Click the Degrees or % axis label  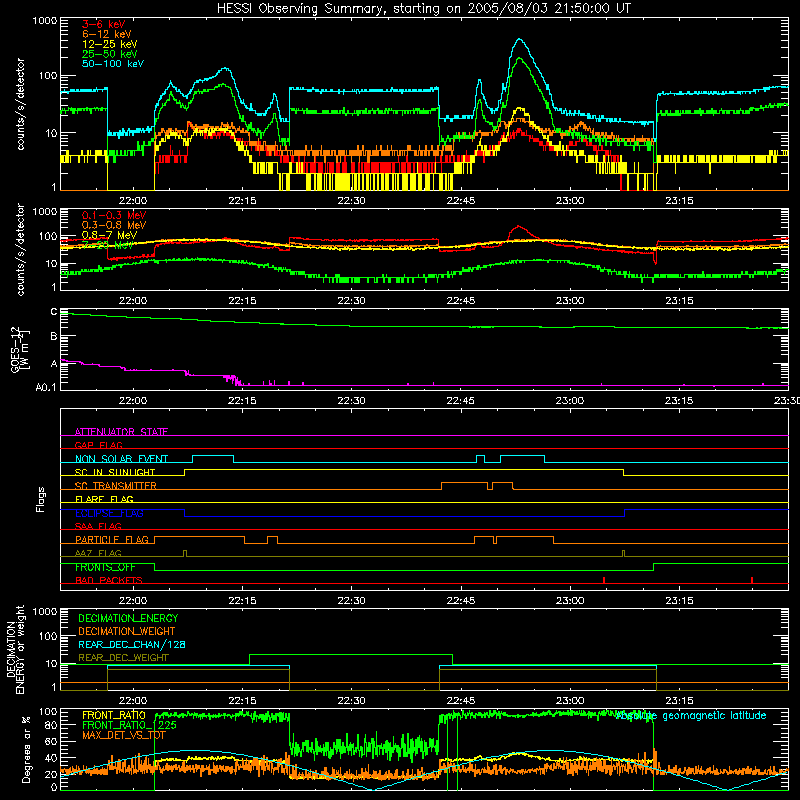26,749
